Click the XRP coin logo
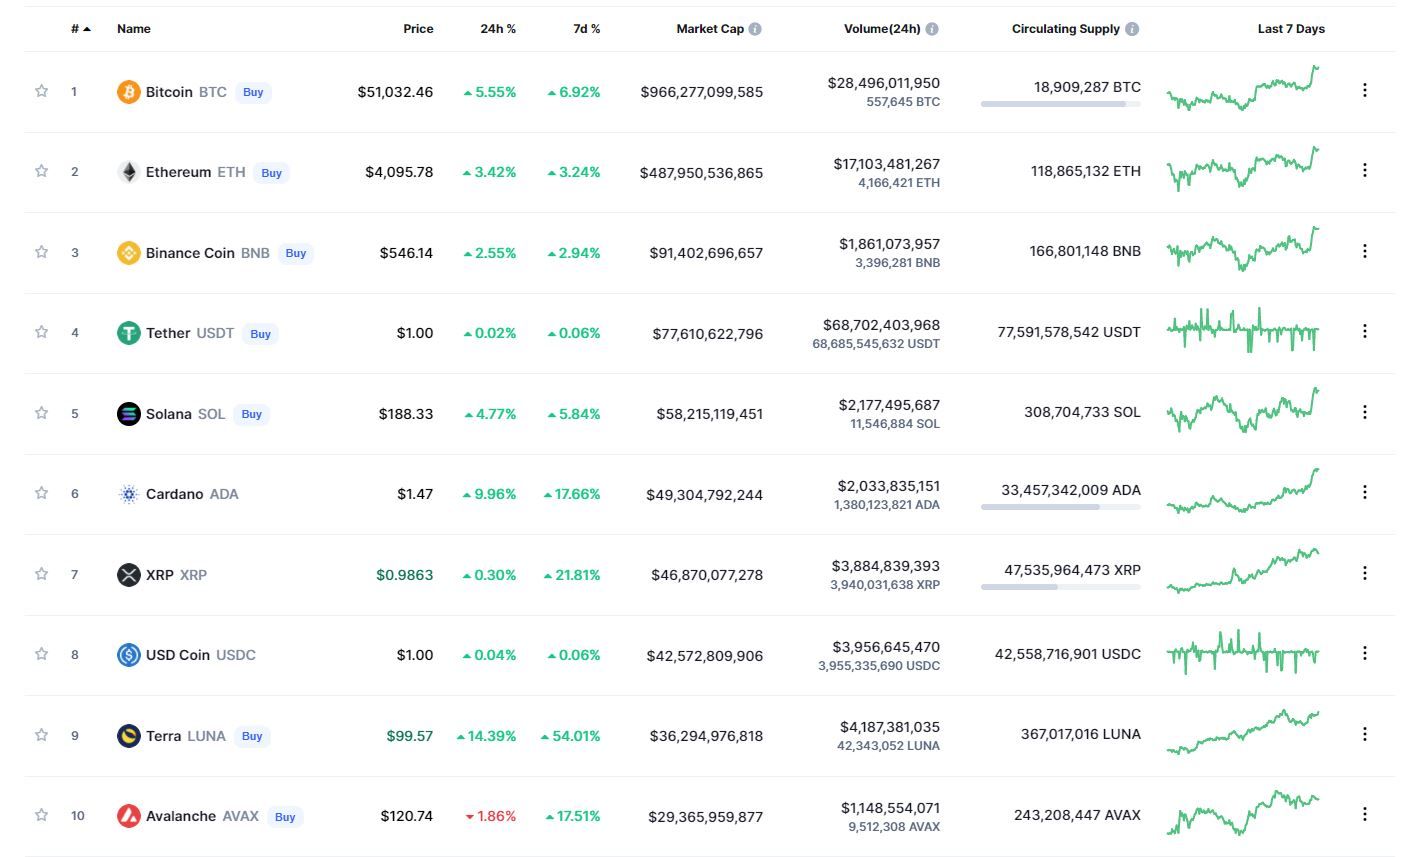 [x=128, y=575]
